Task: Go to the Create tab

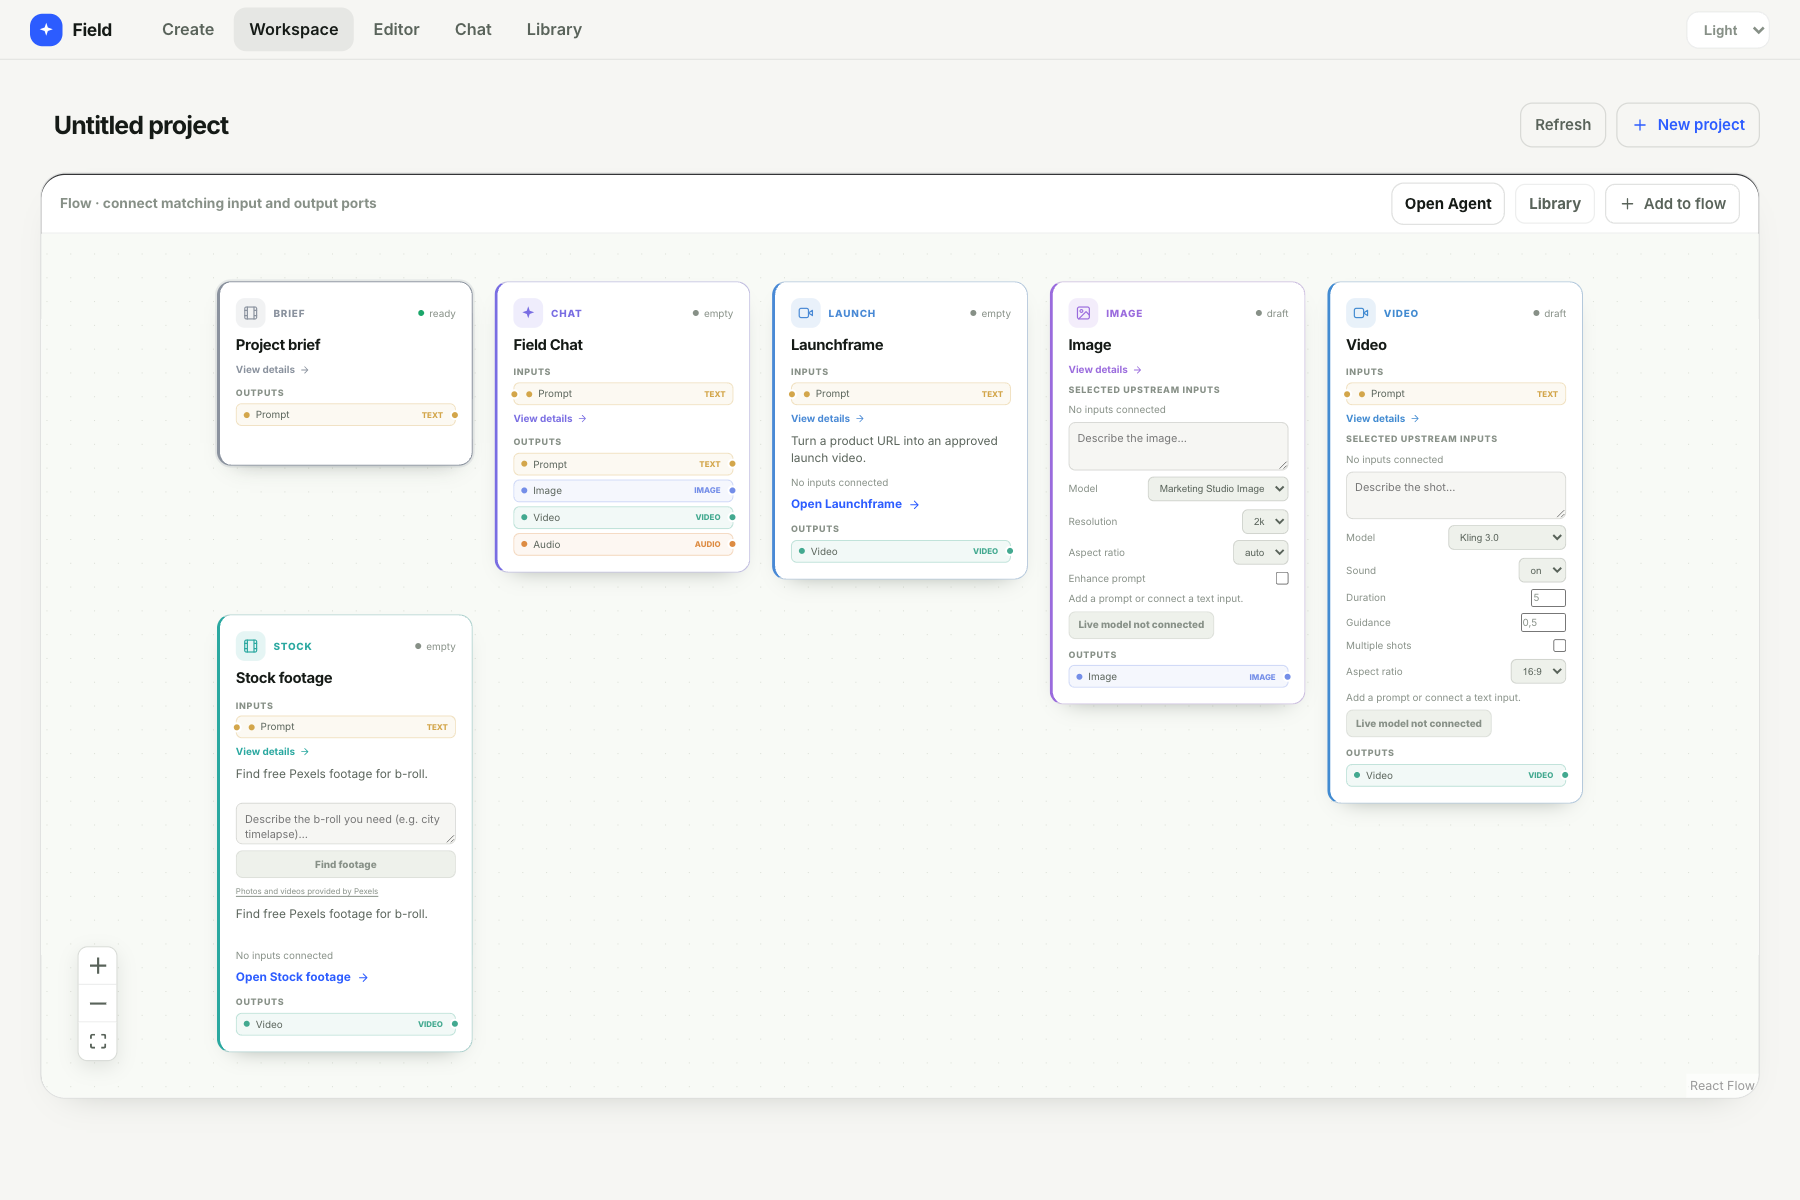Action: tap(188, 30)
